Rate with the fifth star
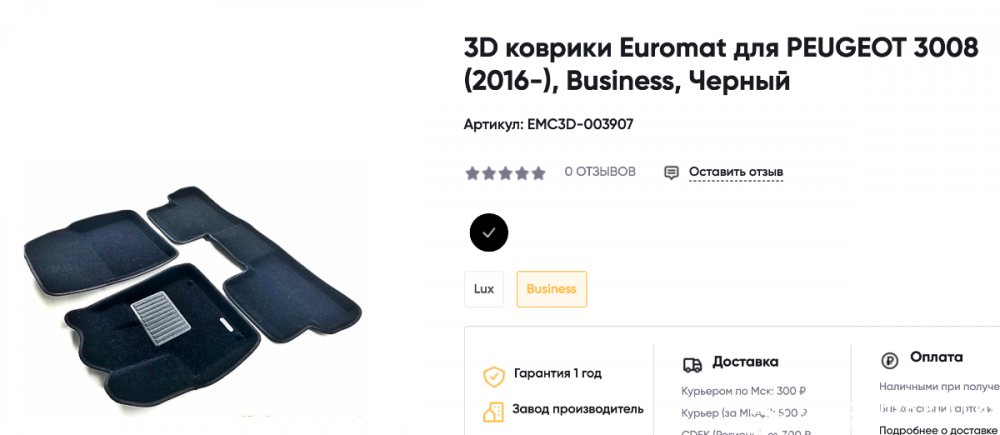 point(539,173)
